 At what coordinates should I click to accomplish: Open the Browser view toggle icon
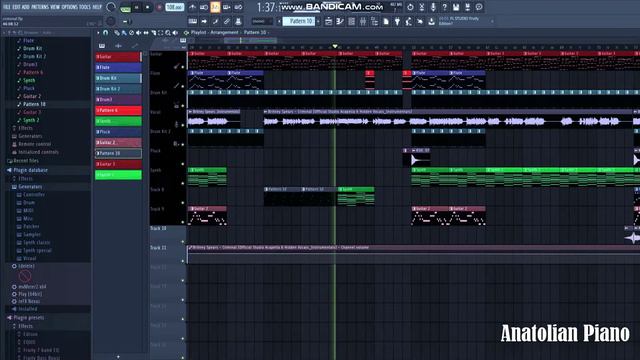[x=374, y=21]
